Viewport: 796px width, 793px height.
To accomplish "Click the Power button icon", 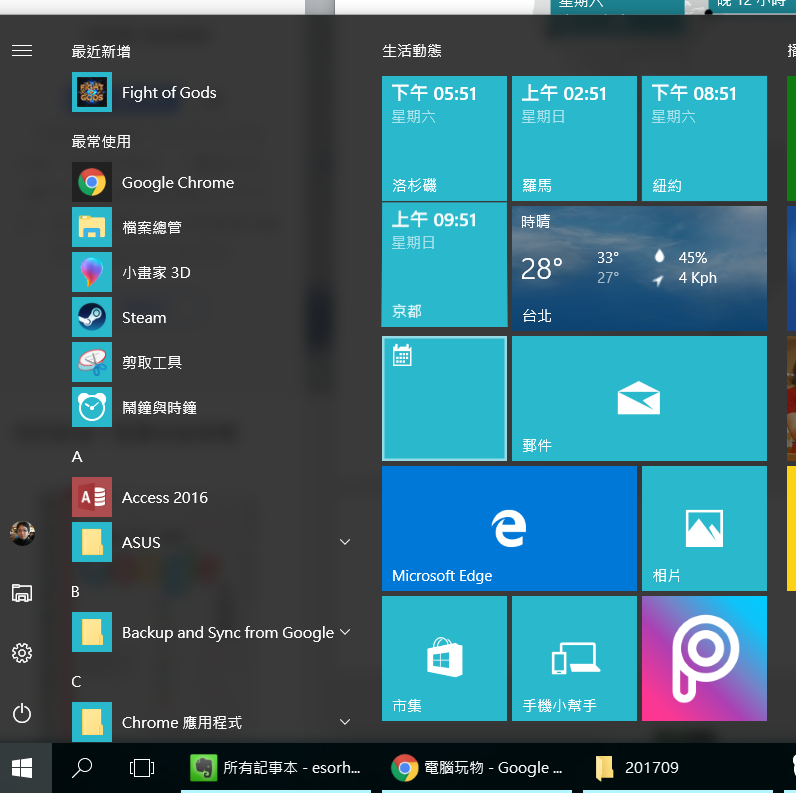I will coord(22,713).
